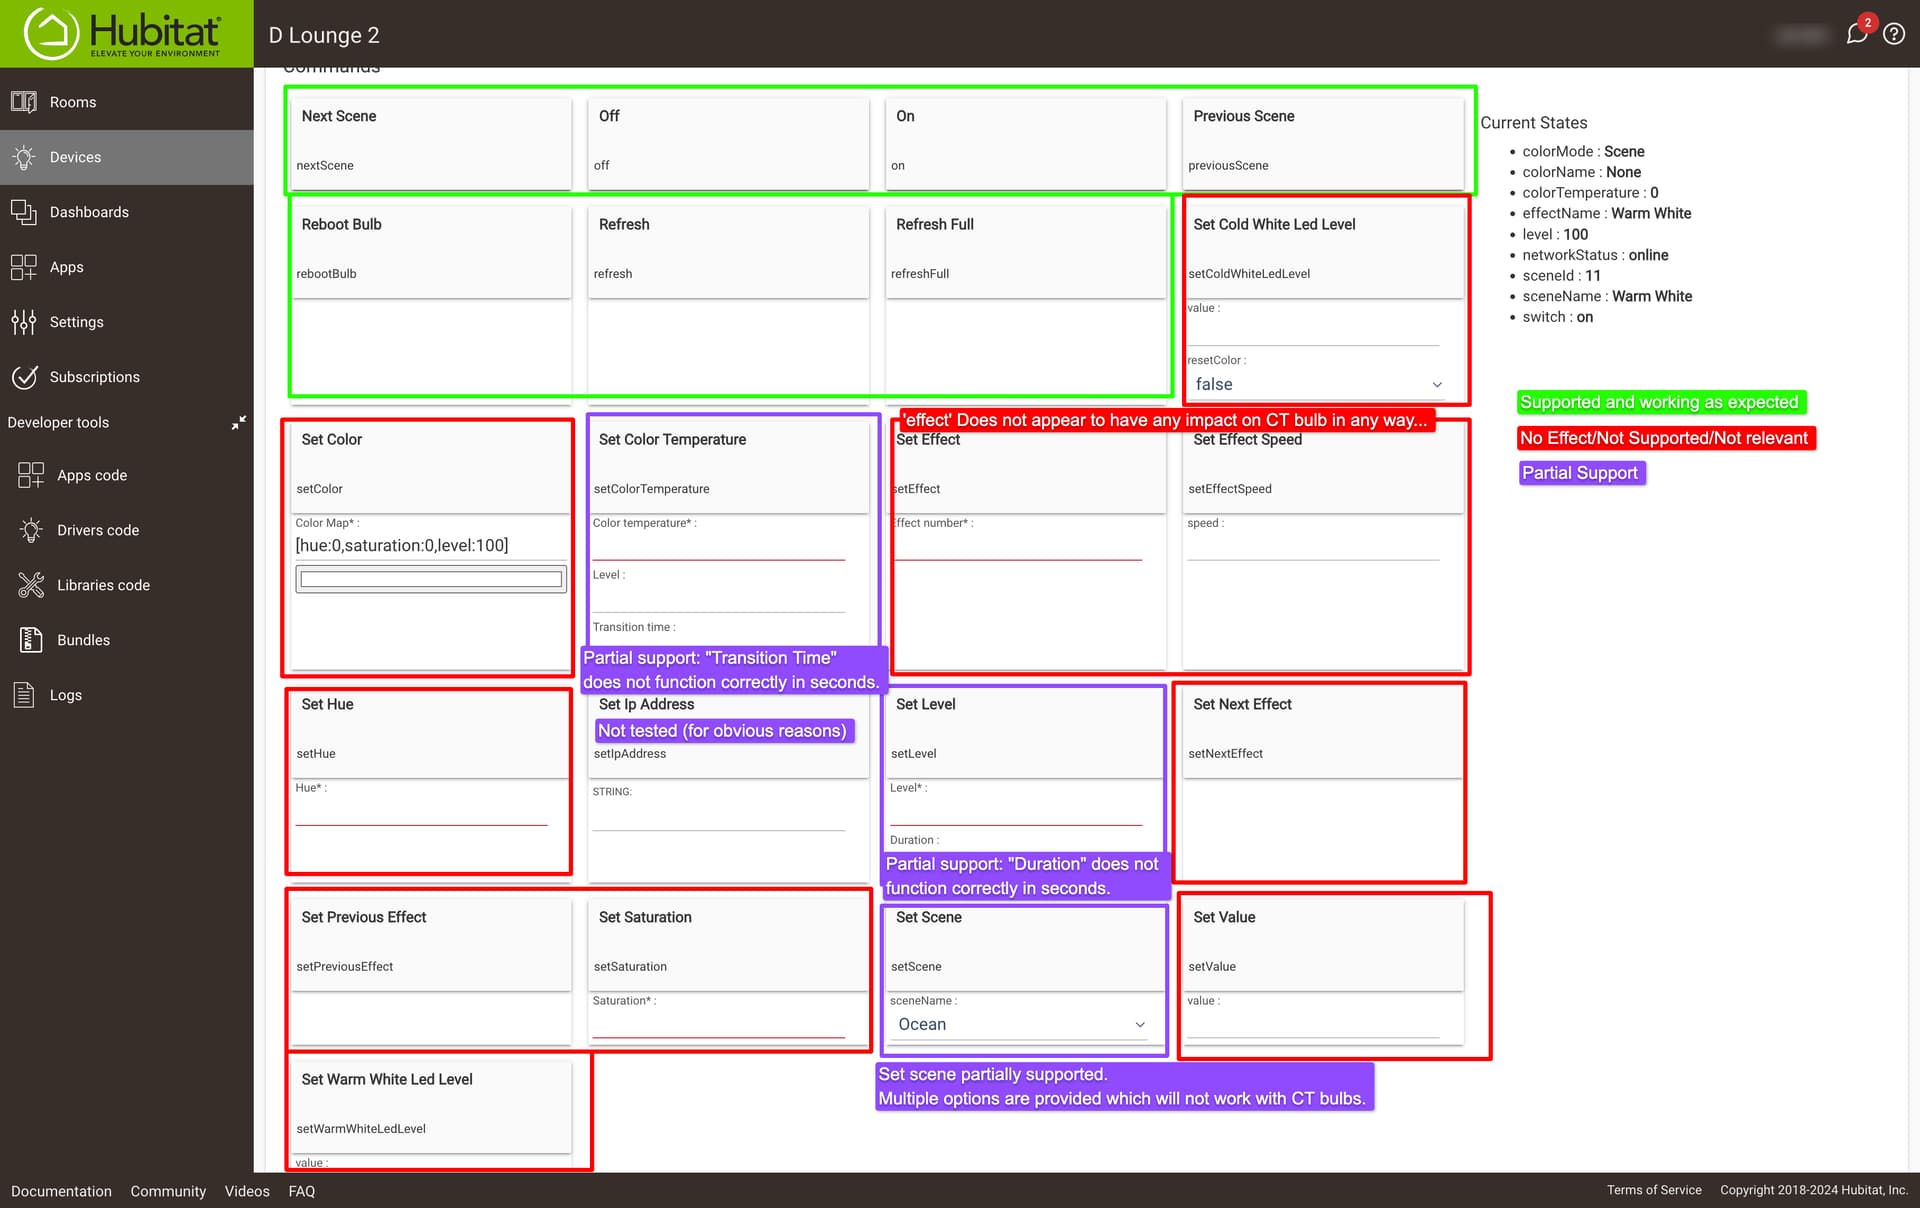Image resolution: width=1920 pixels, height=1208 pixels.
Task: Collapse Developer tools with arrow icon
Action: 239,423
